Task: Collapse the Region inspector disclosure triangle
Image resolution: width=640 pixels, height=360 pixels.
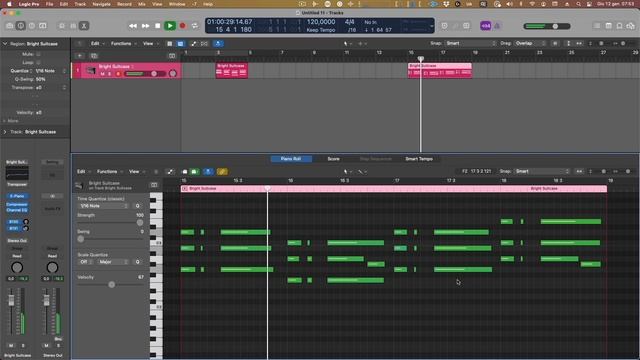Action: pyautogui.click(x=5, y=44)
